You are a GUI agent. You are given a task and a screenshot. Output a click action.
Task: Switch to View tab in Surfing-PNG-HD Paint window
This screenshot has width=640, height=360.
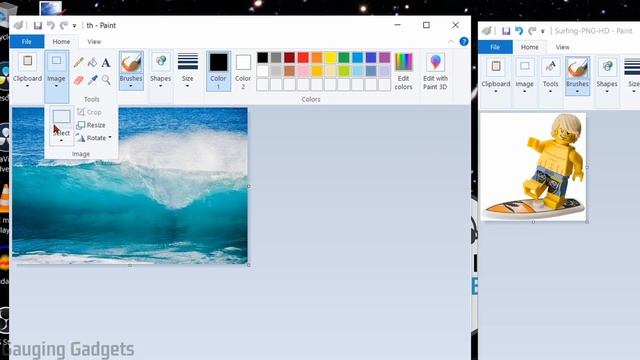(562, 47)
